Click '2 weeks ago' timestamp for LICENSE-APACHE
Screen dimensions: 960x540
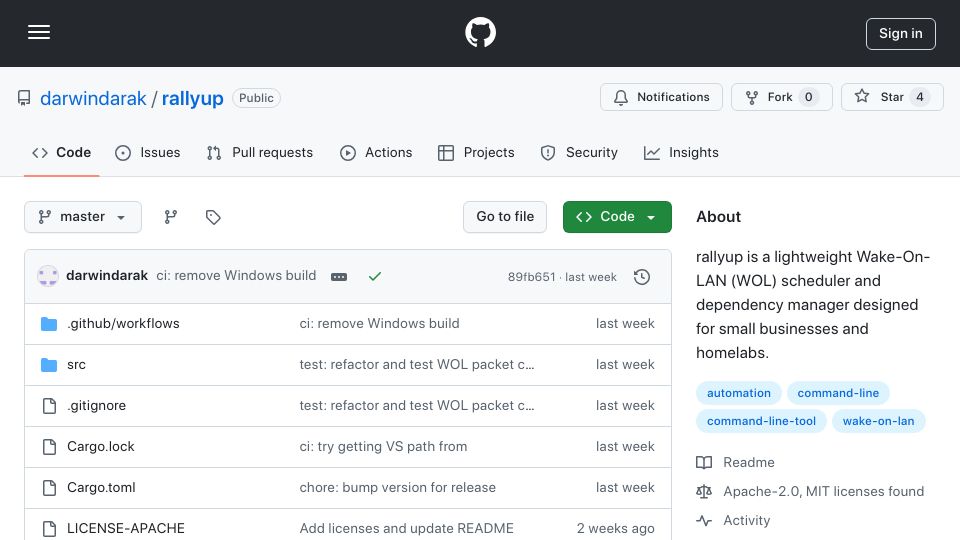(615, 528)
